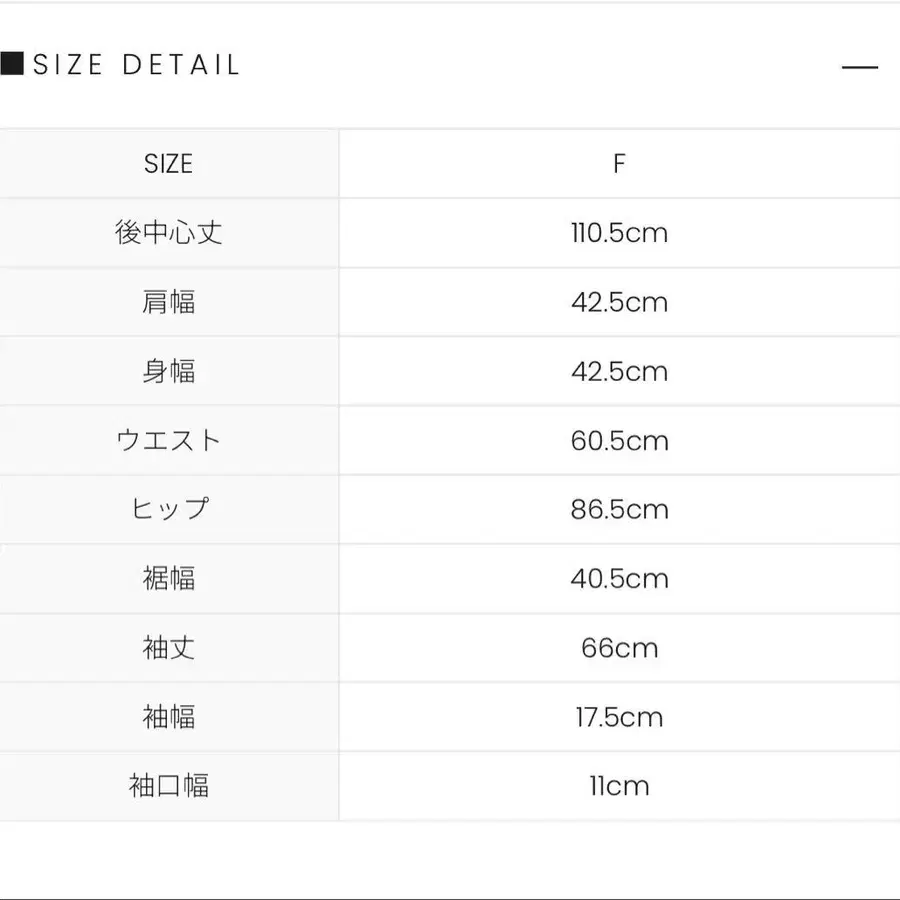Click the ヒップ row label

point(168,509)
